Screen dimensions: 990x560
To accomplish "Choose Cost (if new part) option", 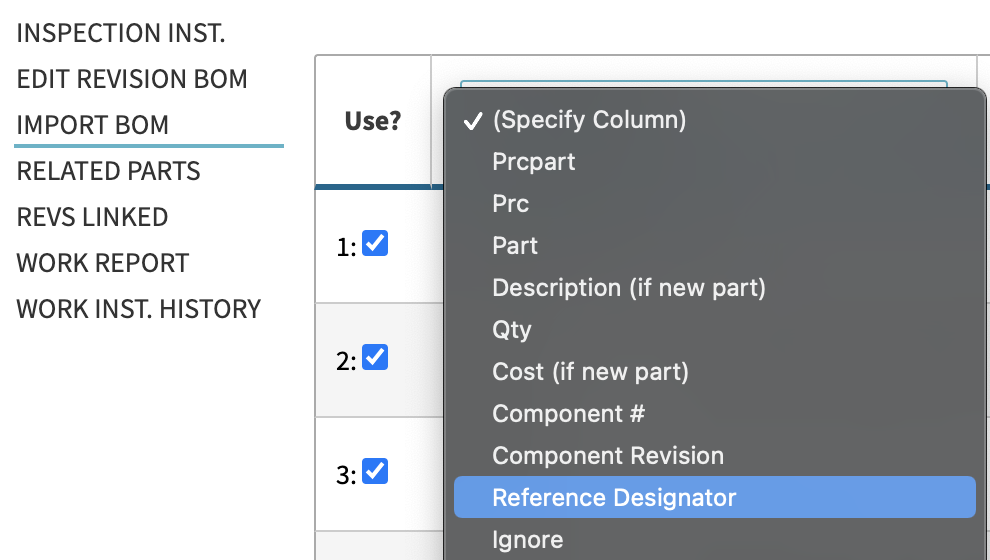I will click(715, 371).
